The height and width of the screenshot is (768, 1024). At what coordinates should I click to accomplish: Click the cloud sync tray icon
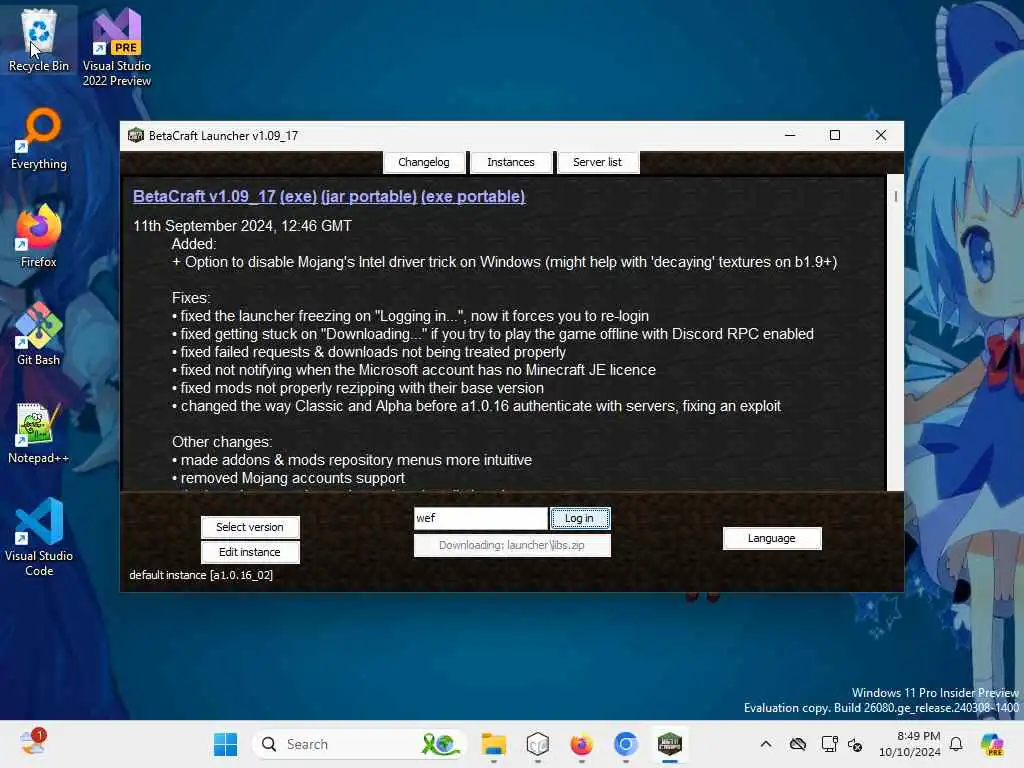(x=797, y=744)
